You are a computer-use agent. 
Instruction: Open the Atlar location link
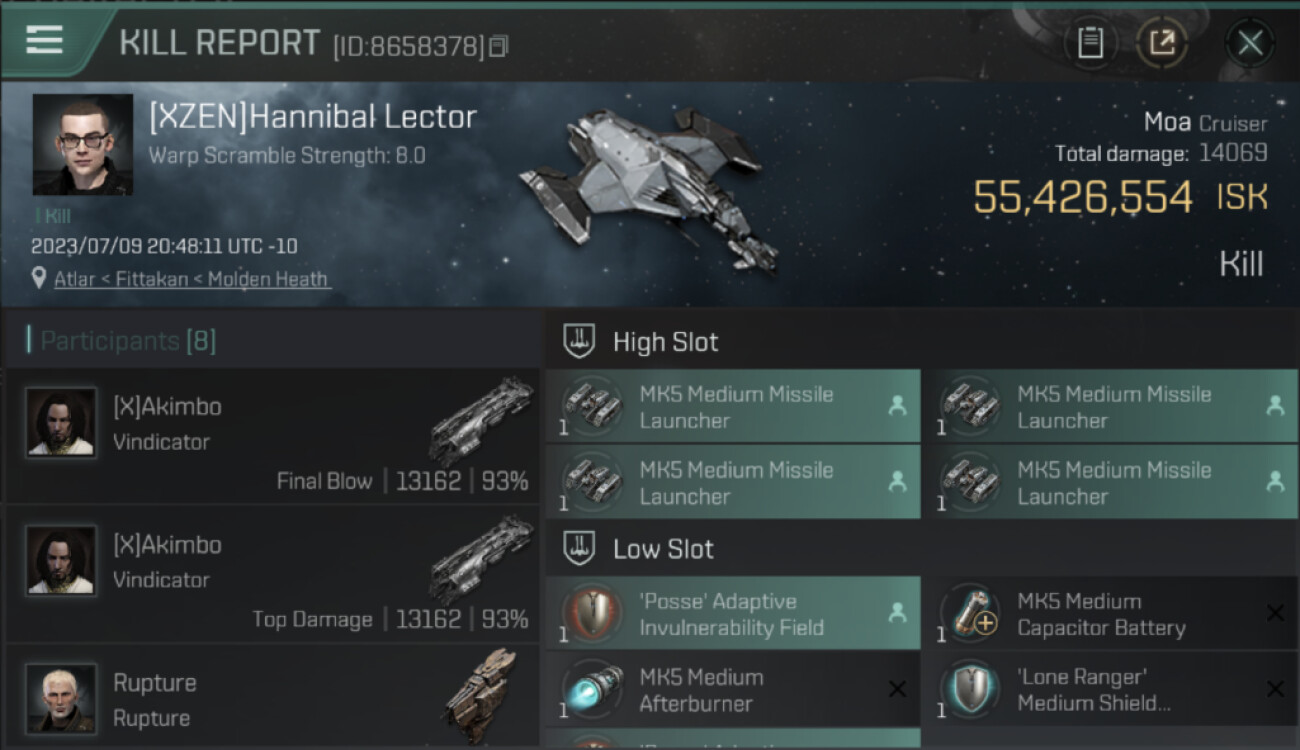tap(192, 279)
